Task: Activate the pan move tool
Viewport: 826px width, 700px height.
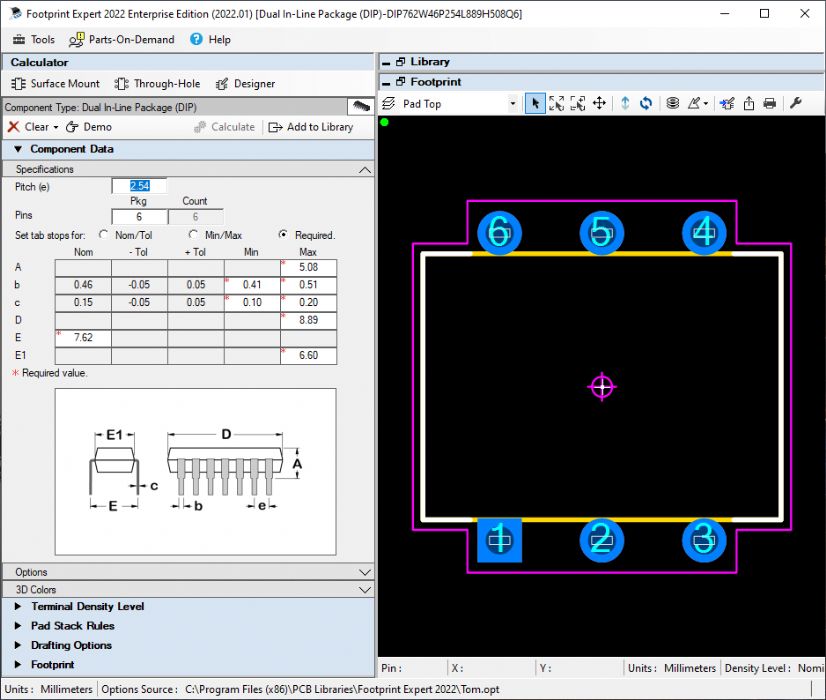Action: coord(599,103)
